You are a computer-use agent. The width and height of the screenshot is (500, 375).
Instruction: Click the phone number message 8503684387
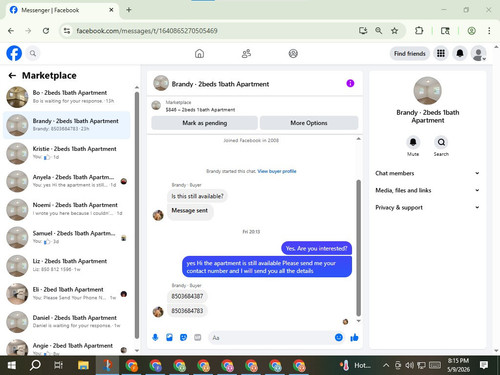[x=187, y=296]
